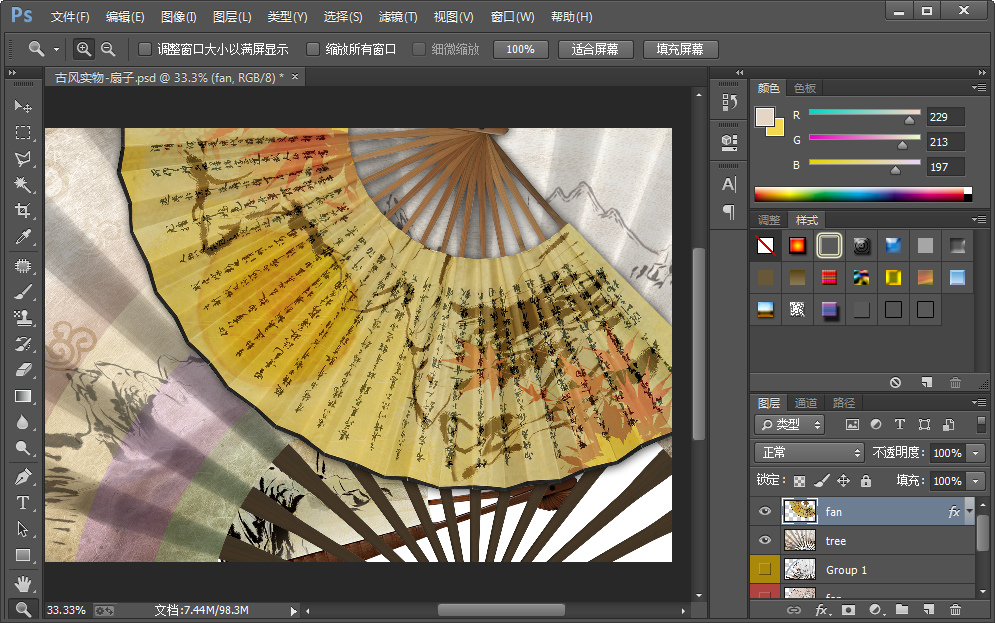Click the Fill Screen (填充屏幕) button
The width and height of the screenshot is (995, 623).
pos(679,49)
